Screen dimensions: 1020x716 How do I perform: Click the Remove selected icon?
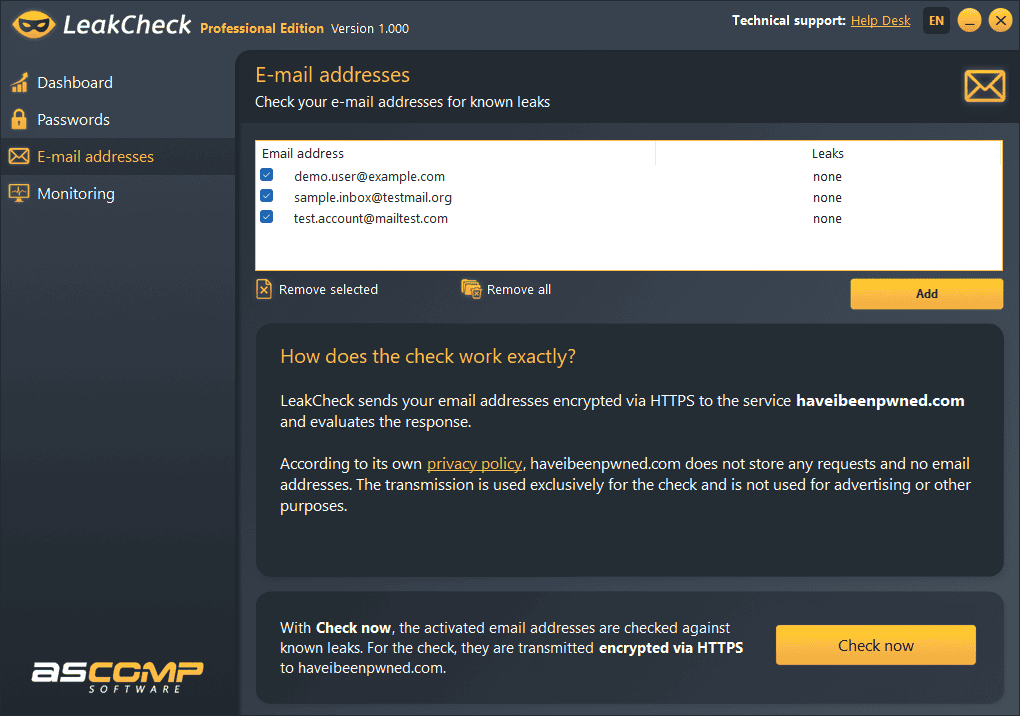tap(264, 289)
